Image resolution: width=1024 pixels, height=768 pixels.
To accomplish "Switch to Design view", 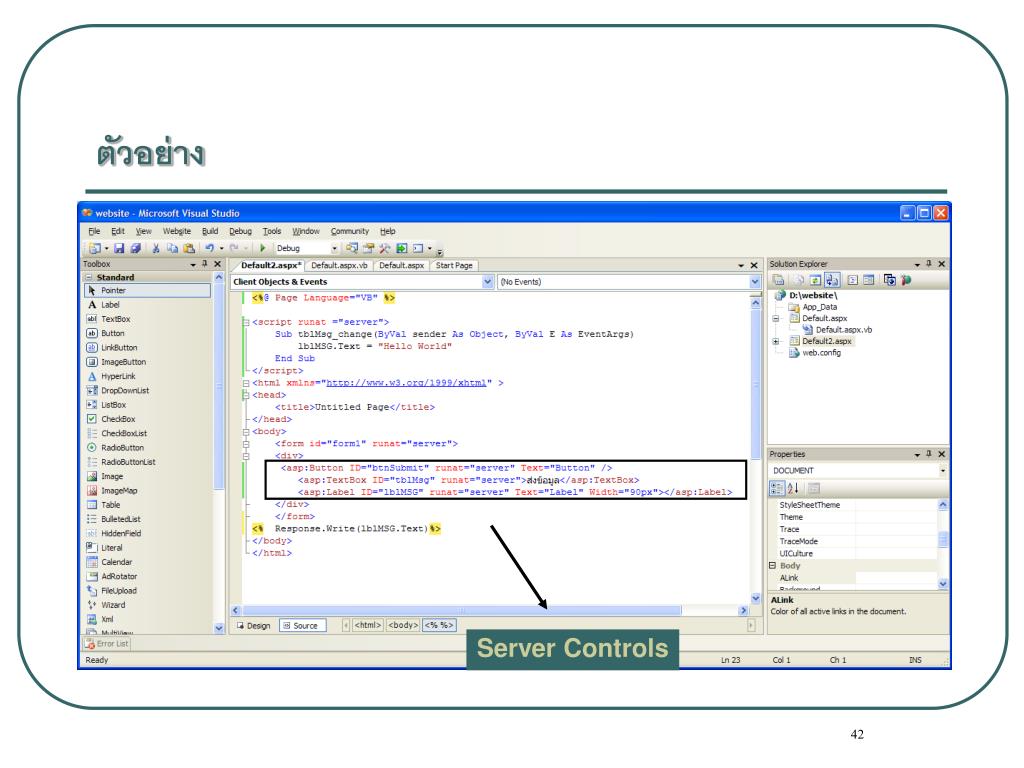I will tap(253, 626).
